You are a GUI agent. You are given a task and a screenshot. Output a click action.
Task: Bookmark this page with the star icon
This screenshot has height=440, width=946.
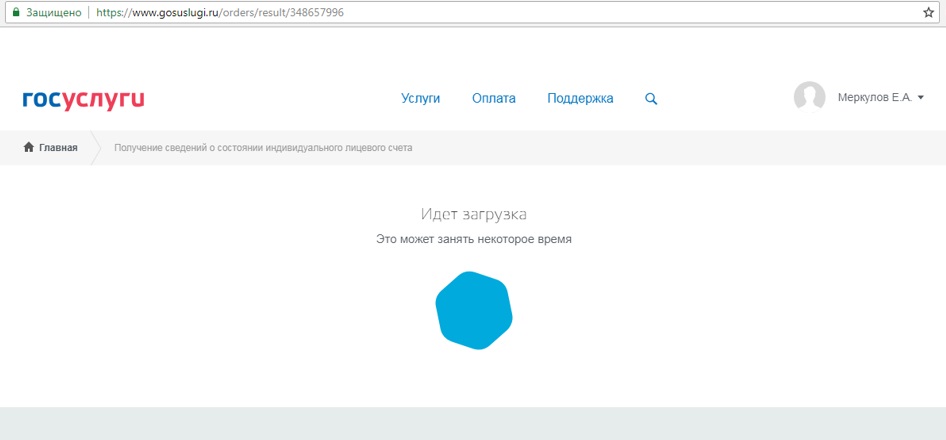pyautogui.click(x=927, y=13)
